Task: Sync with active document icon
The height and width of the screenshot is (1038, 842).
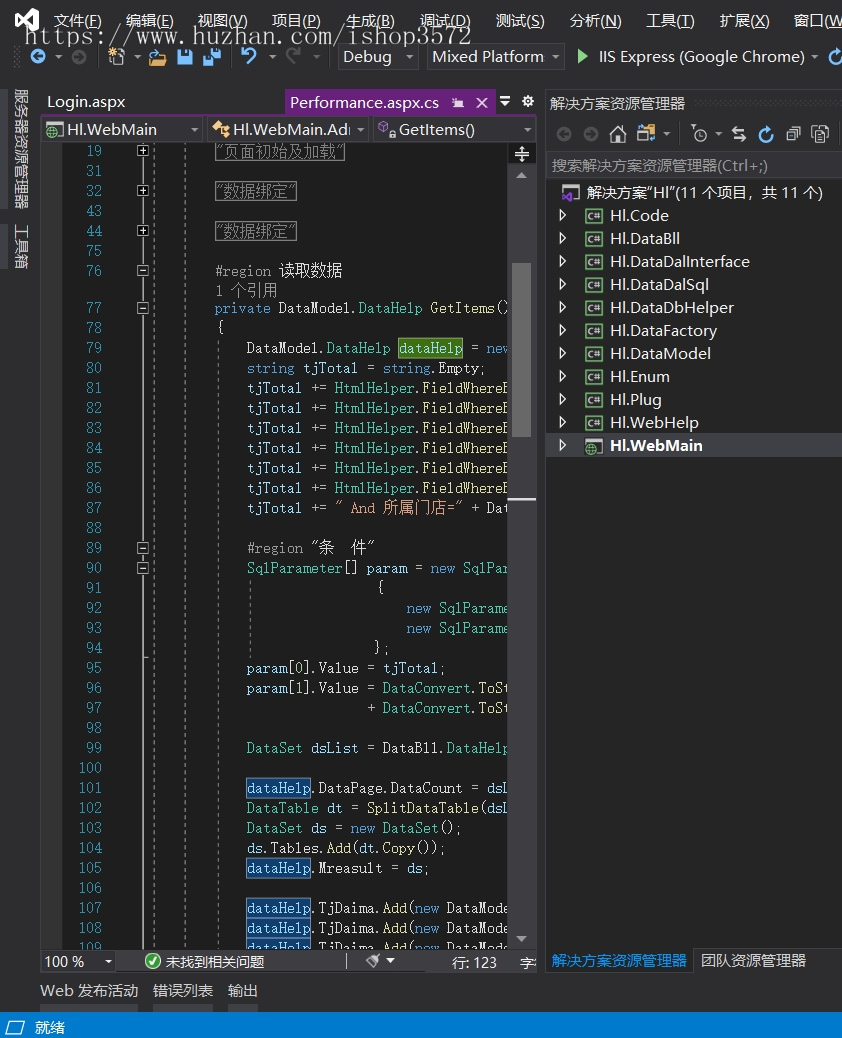Action: (739, 134)
